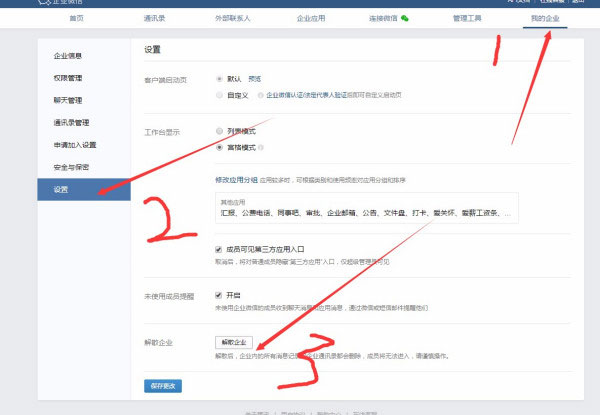This screenshot has width=600, height=415.
Task: Select the 默认 client startup page option
Action: click(220, 78)
